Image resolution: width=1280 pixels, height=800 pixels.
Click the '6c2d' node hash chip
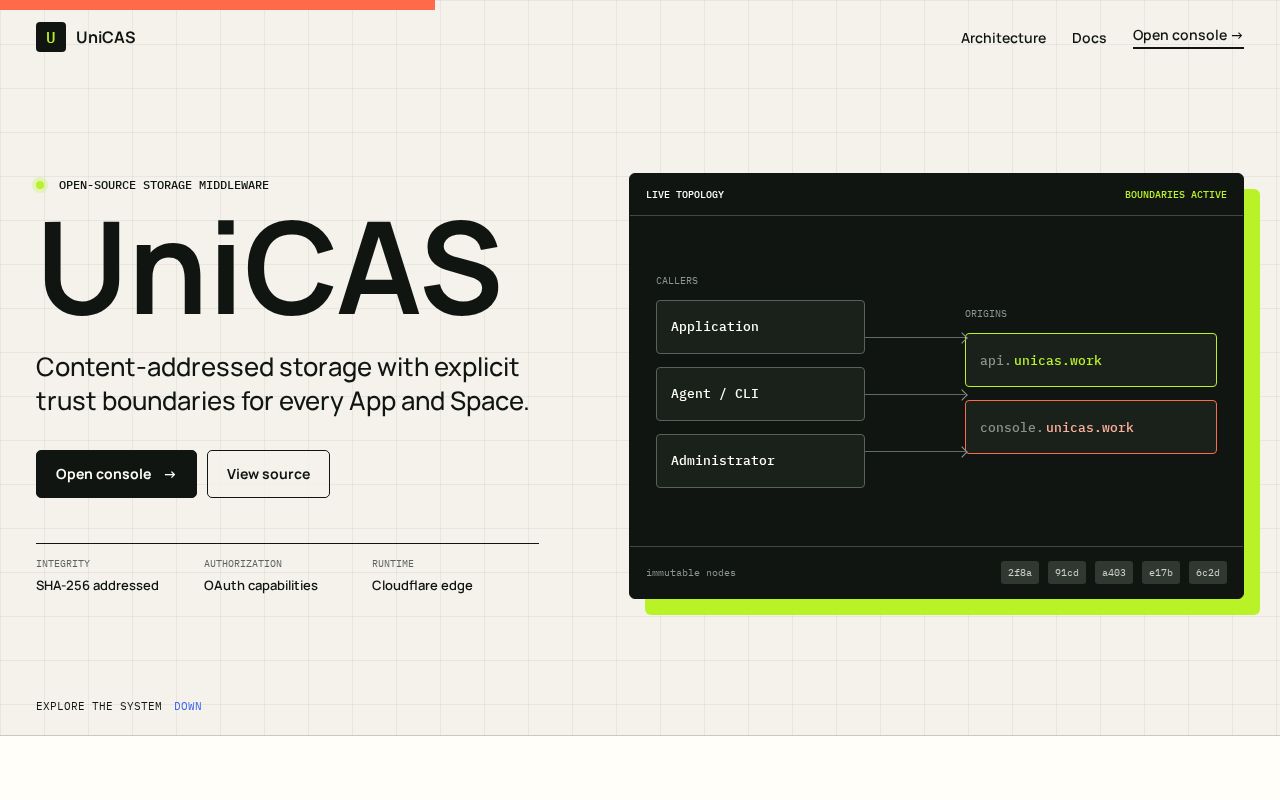pyautogui.click(x=1208, y=573)
